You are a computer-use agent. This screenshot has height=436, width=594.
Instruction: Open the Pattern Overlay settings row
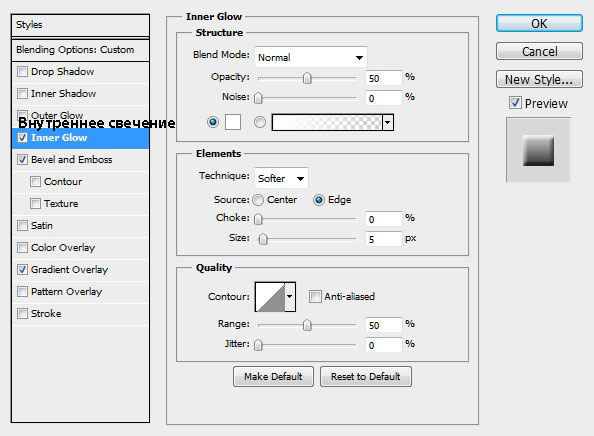80,291
